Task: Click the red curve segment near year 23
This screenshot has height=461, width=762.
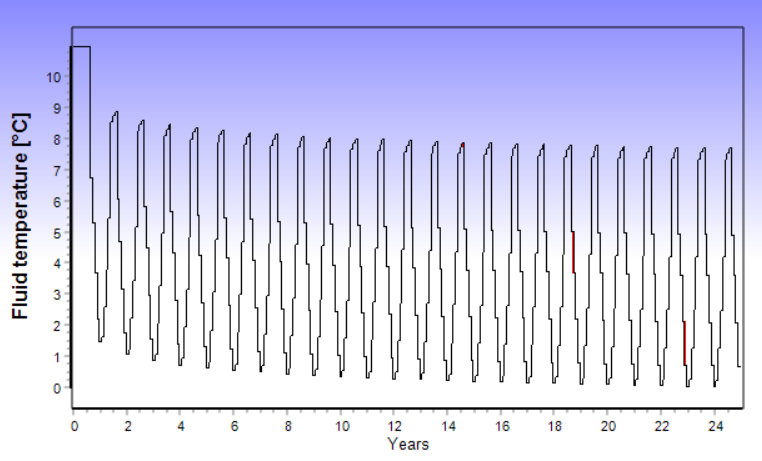Action: 685,343
